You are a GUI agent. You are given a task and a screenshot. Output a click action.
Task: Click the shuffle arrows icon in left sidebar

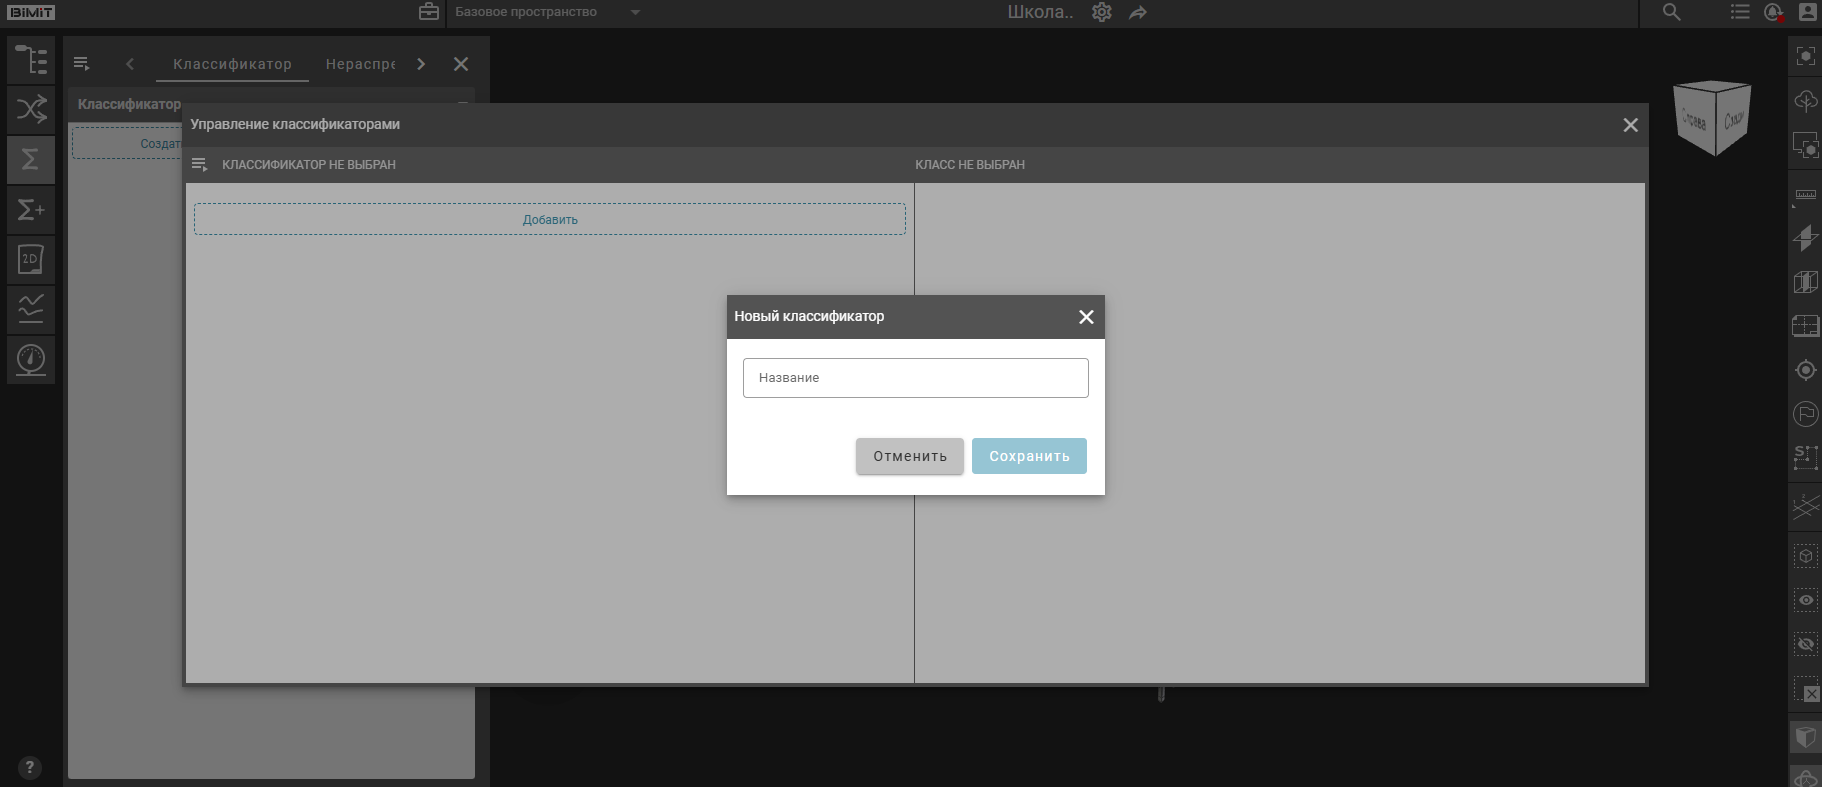31,109
